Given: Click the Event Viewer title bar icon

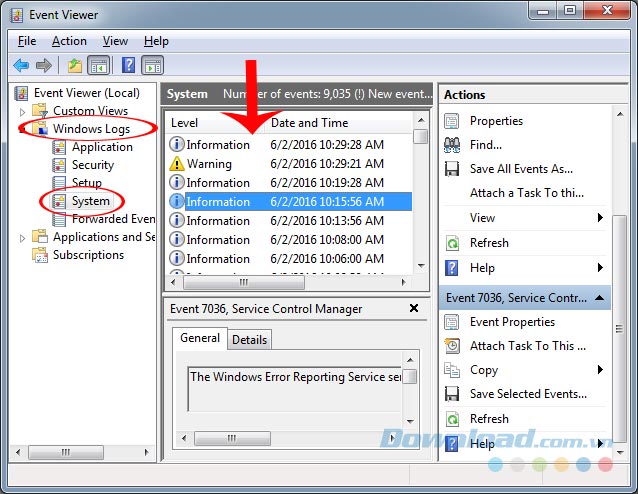Looking at the screenshot, I should tap(17, 15).
